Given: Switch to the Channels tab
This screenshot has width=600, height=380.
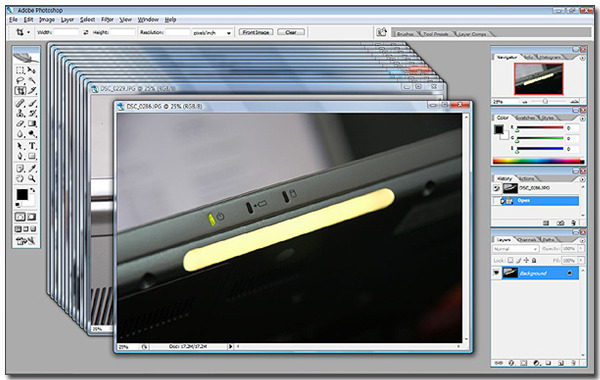Looking at the screenshot, I should (527, 240).
